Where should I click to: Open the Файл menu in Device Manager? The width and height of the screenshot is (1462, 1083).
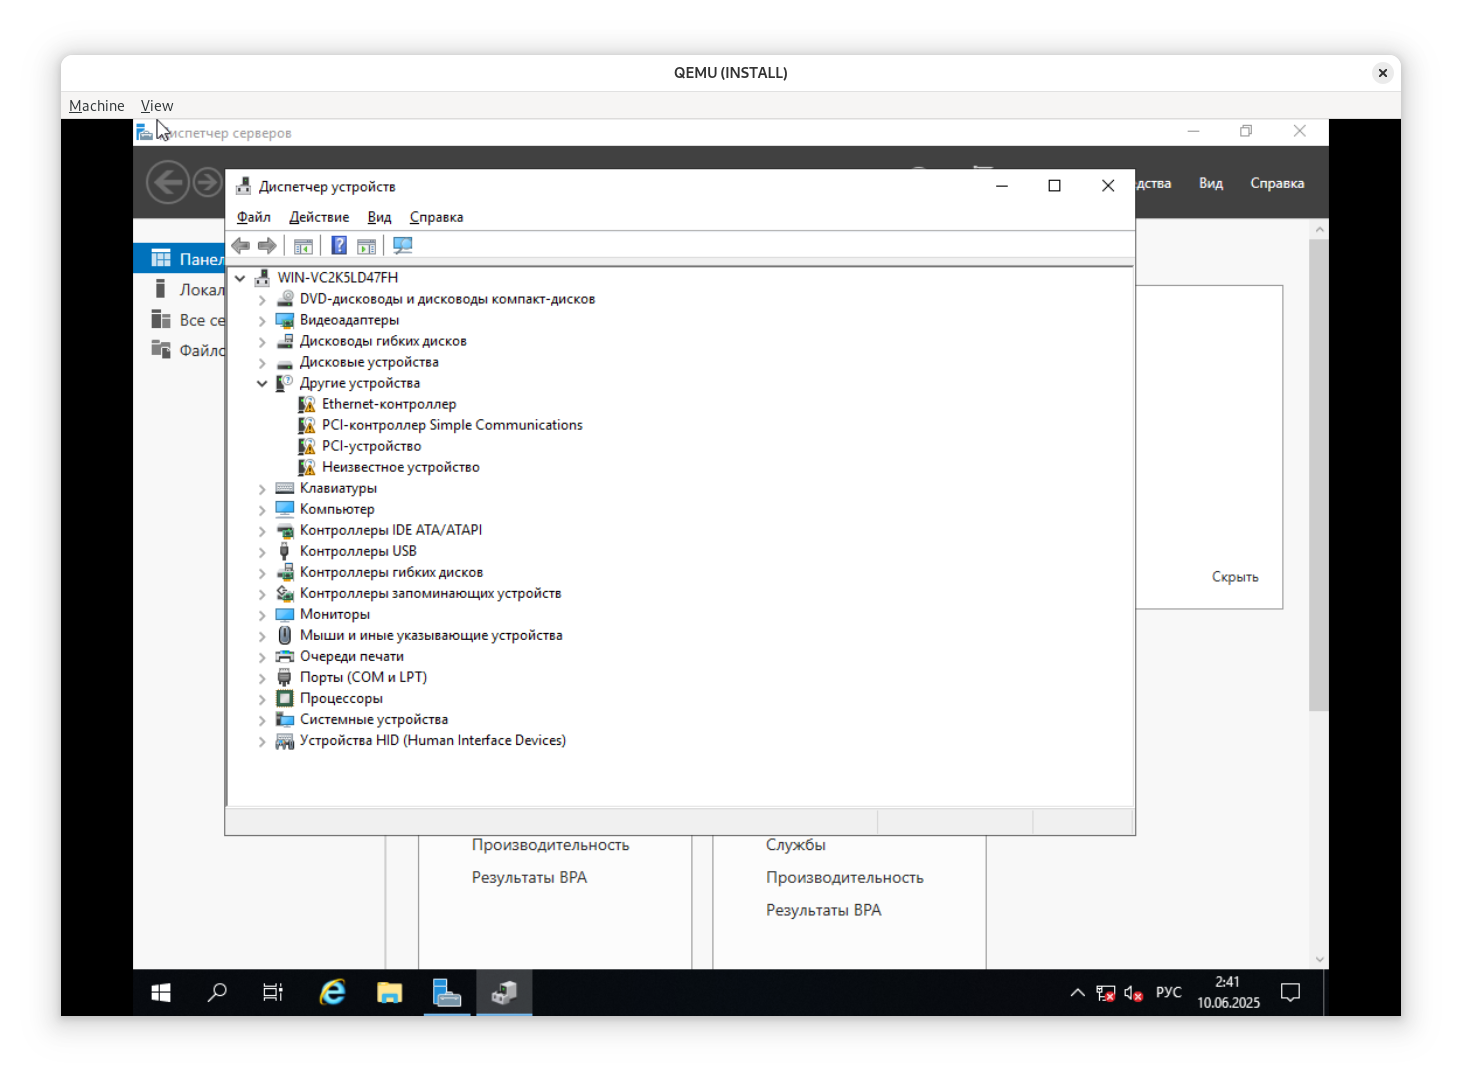[x=254, y=217]
